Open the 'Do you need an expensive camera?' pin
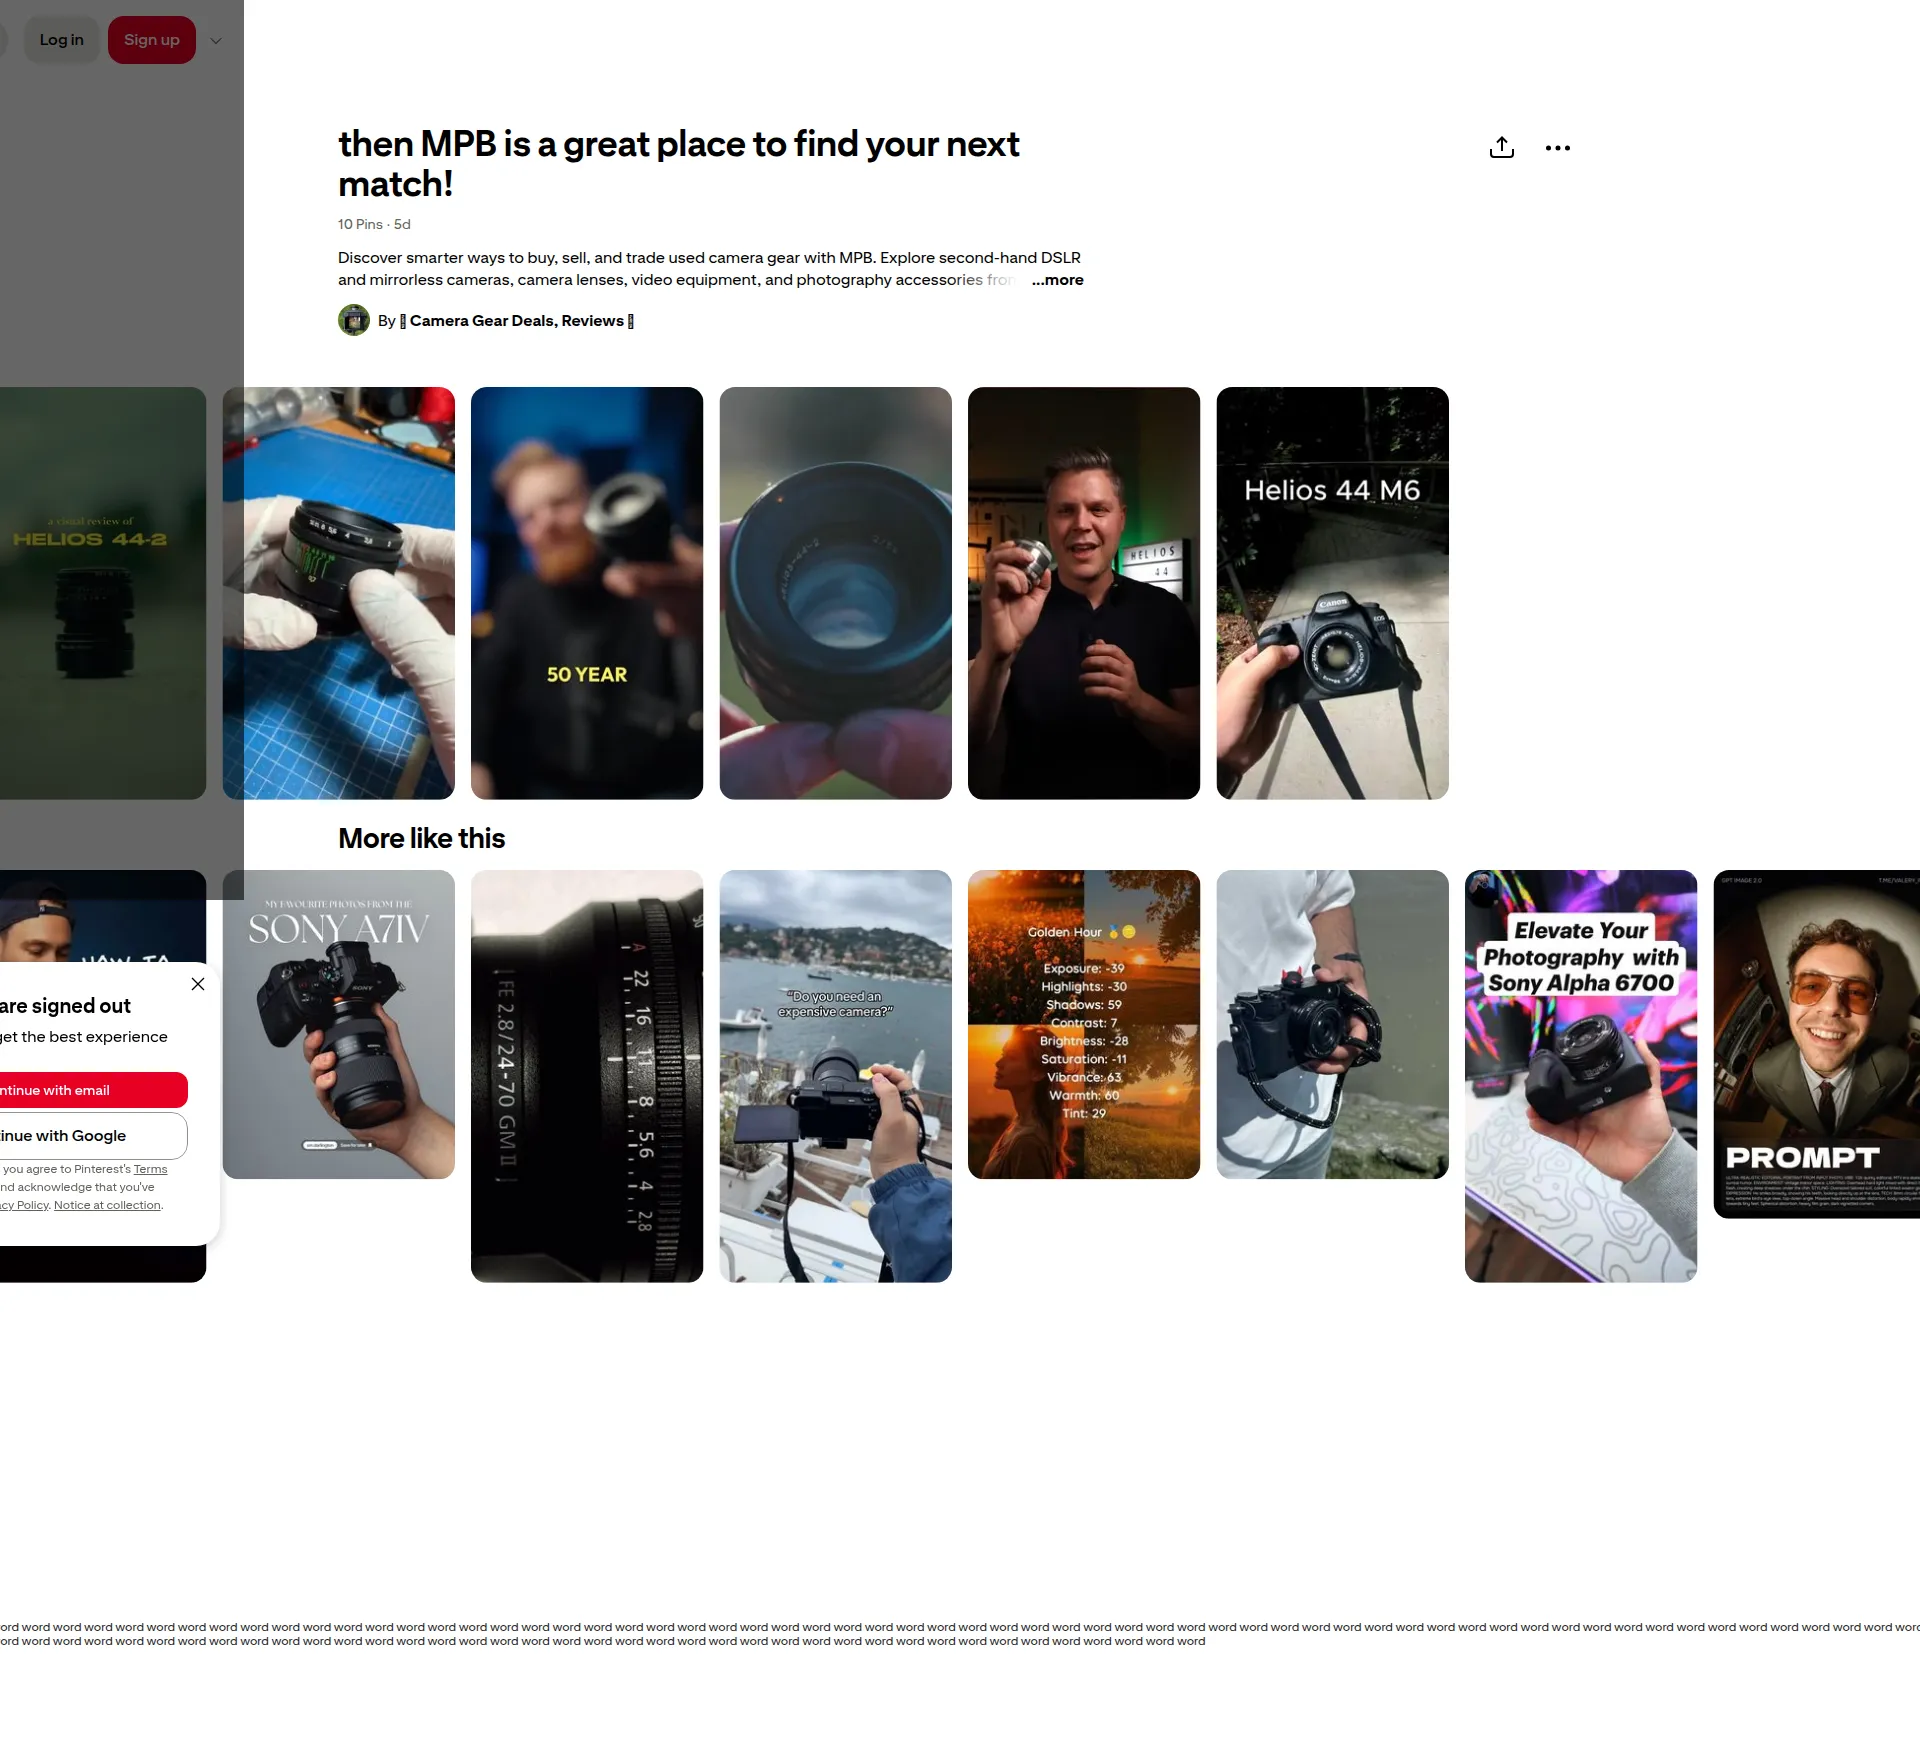1920x1760 pixels. (x=836, y=1076)
